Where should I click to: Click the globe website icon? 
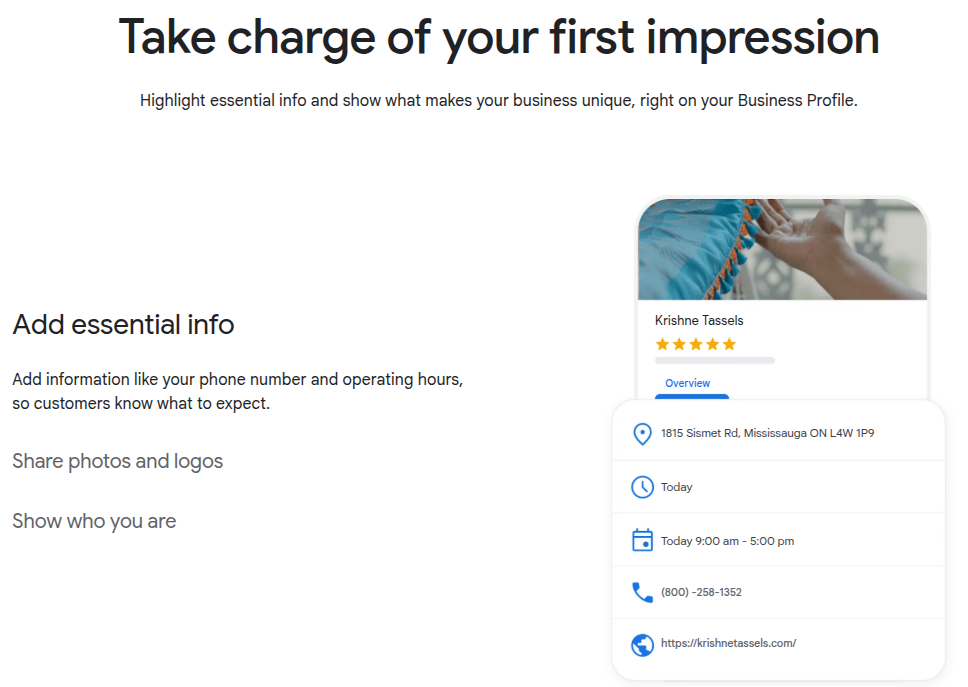pyautogui.click(x=642, y=645)
